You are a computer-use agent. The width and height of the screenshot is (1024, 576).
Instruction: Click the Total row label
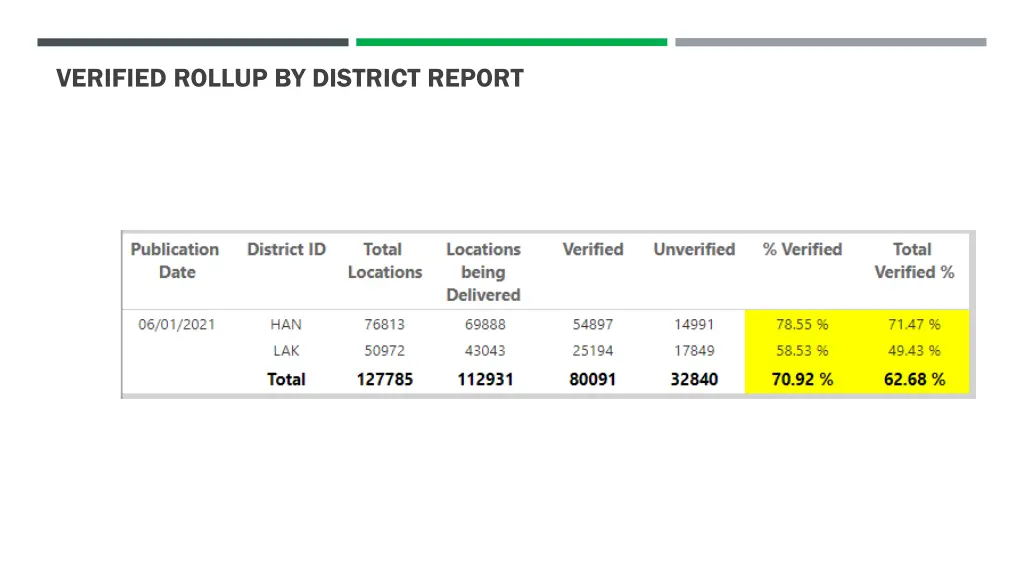[x=286, y=379]
